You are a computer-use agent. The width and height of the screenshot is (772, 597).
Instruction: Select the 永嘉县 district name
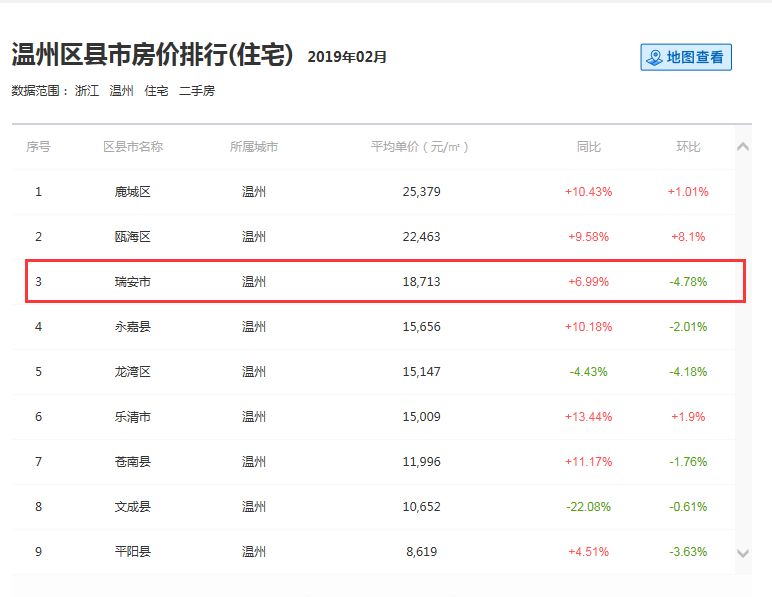[132, 326]
